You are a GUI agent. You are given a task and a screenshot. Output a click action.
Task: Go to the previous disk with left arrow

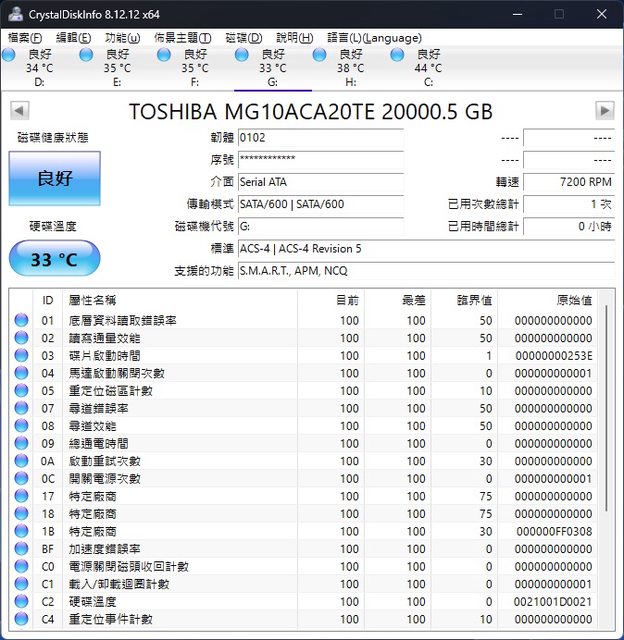[x=18, y=110]
